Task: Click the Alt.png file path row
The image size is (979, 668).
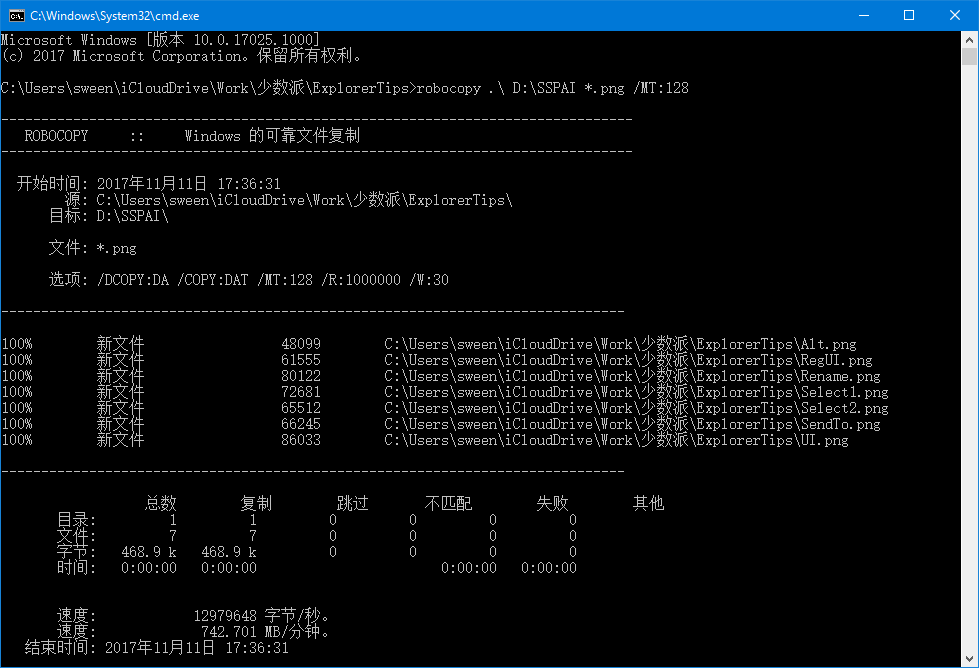Action: point(620,344)
